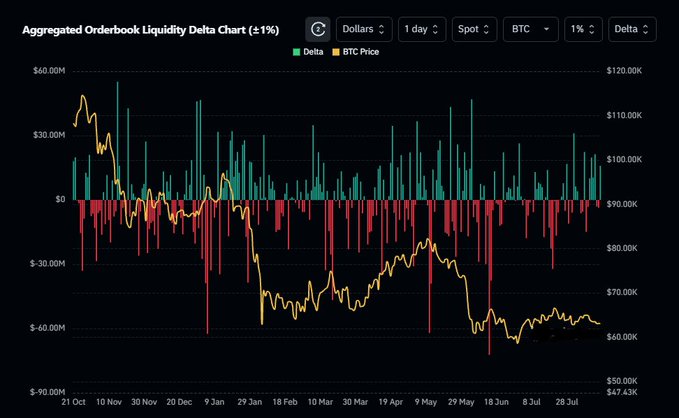Toggle the Delta series legend item
679x418 pixels.
308,52
